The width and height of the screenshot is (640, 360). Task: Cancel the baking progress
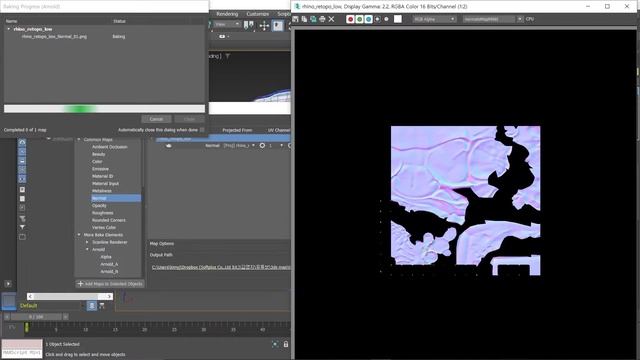tap(156, 119)
